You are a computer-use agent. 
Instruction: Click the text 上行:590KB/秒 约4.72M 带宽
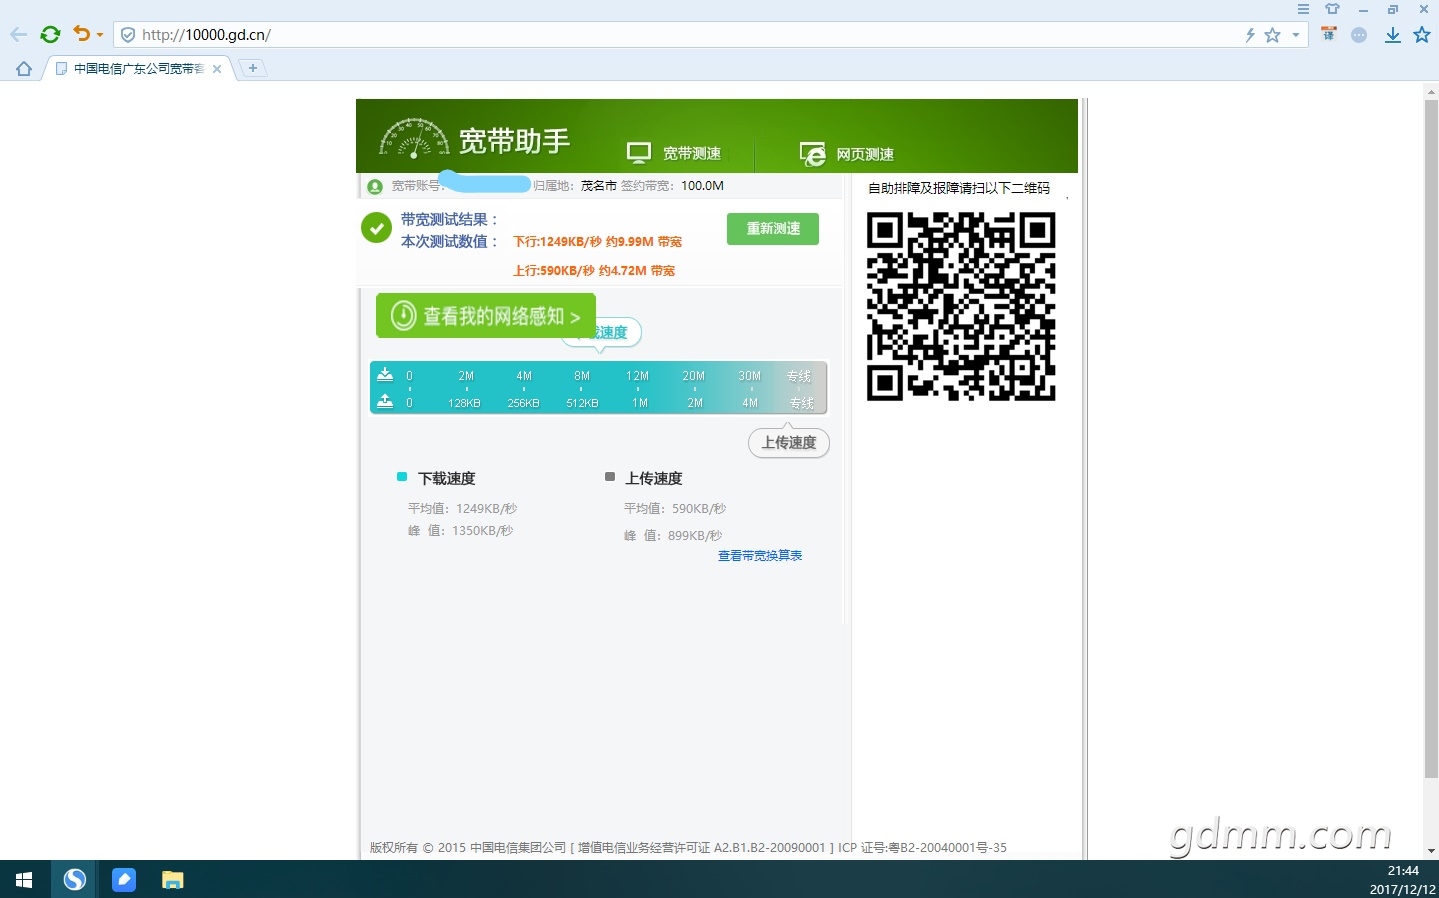click(x=594, y=271)
